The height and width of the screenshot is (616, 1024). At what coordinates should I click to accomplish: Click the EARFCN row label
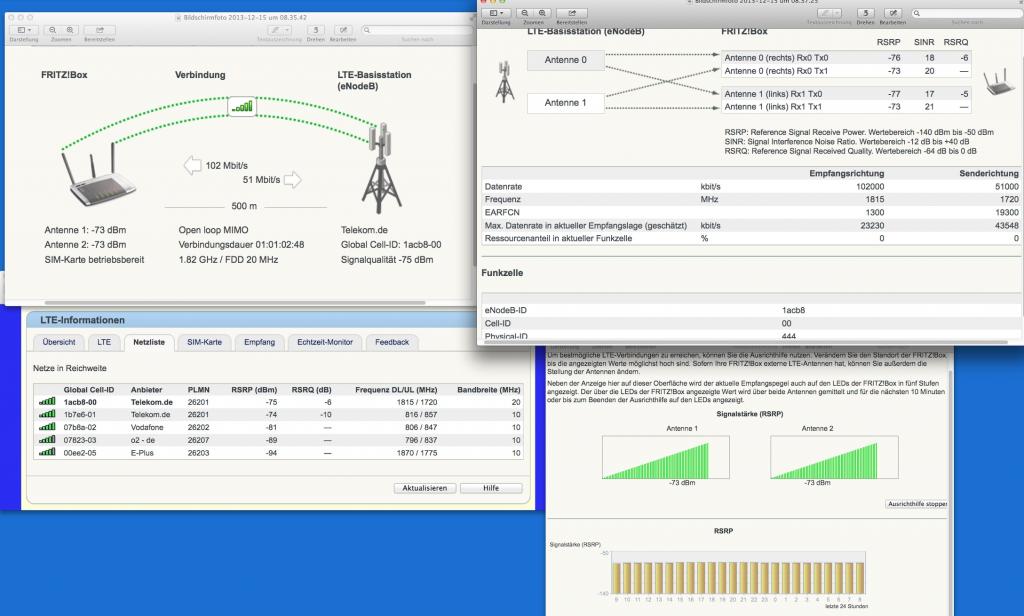(x=502, y=212)
